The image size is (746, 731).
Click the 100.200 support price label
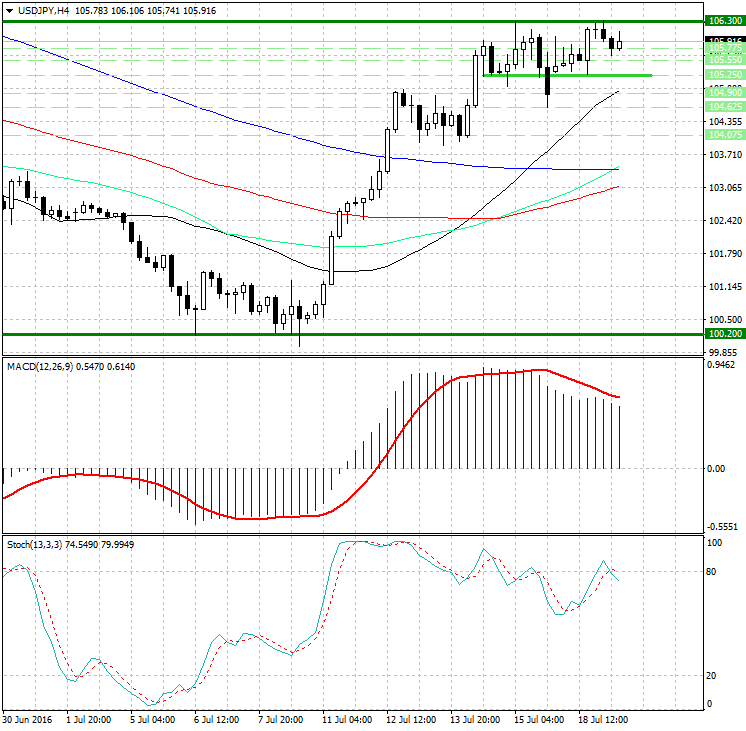click(x=724, y=334)
